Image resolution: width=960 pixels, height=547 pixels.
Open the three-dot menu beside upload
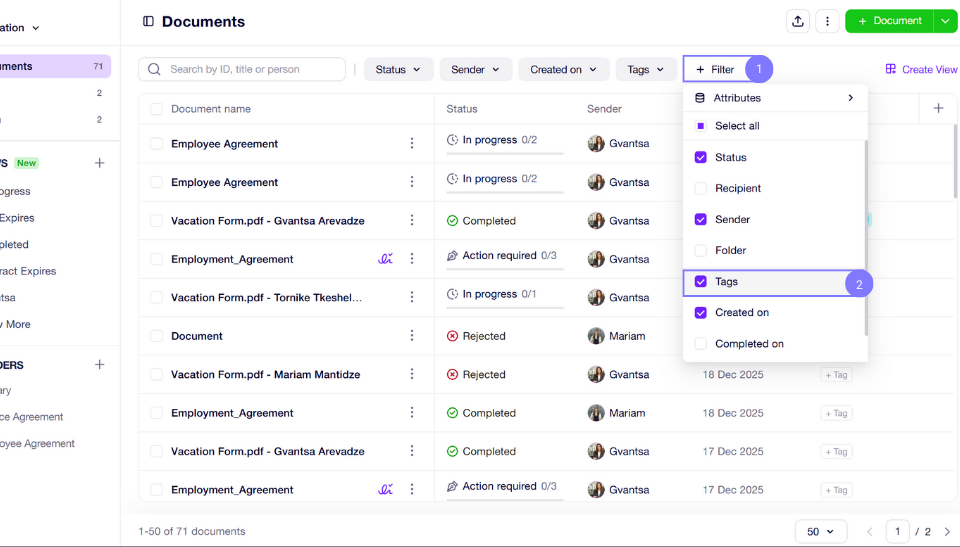827,21
